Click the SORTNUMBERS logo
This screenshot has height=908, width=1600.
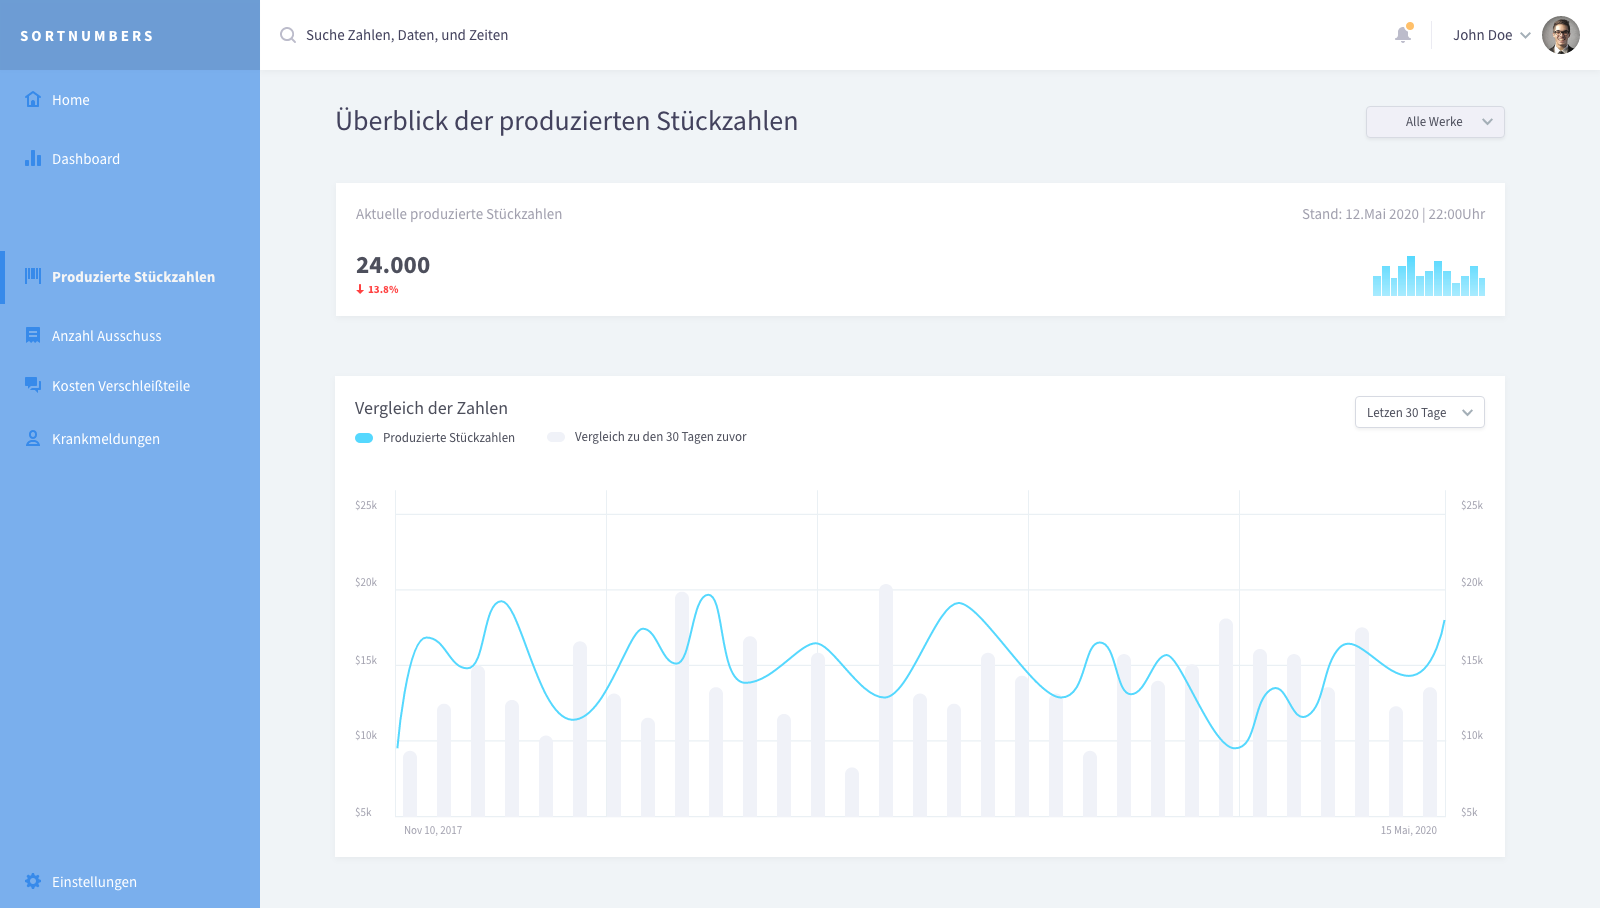tap(87, 36)
